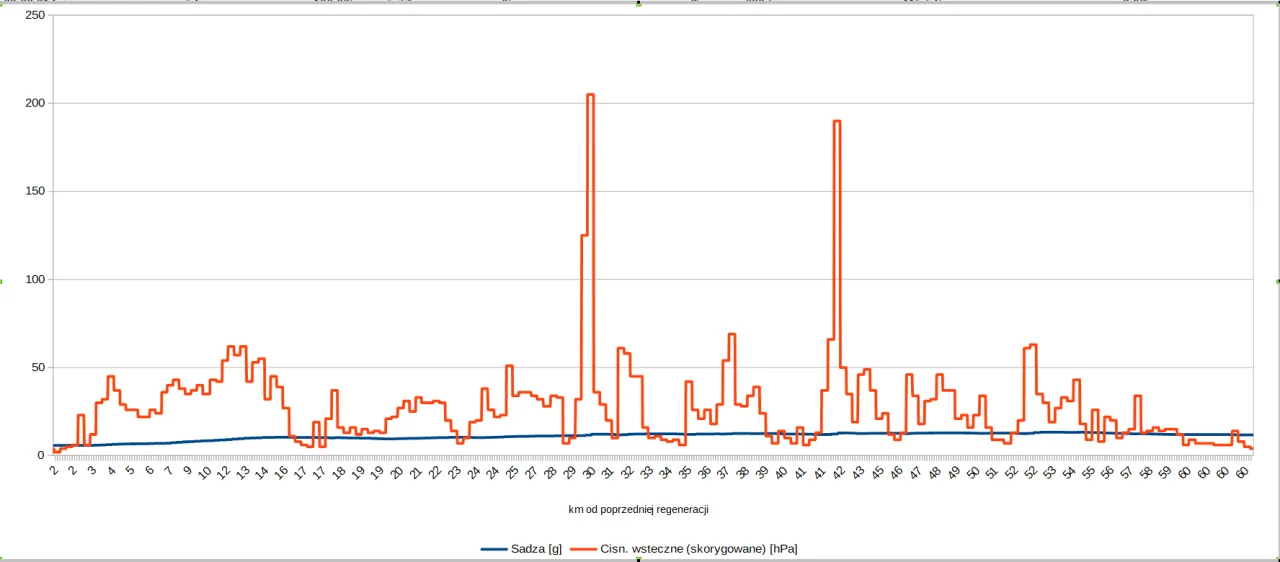Click the X axis label '14'
Viewport: 1280px width, 562px height.
263,472
